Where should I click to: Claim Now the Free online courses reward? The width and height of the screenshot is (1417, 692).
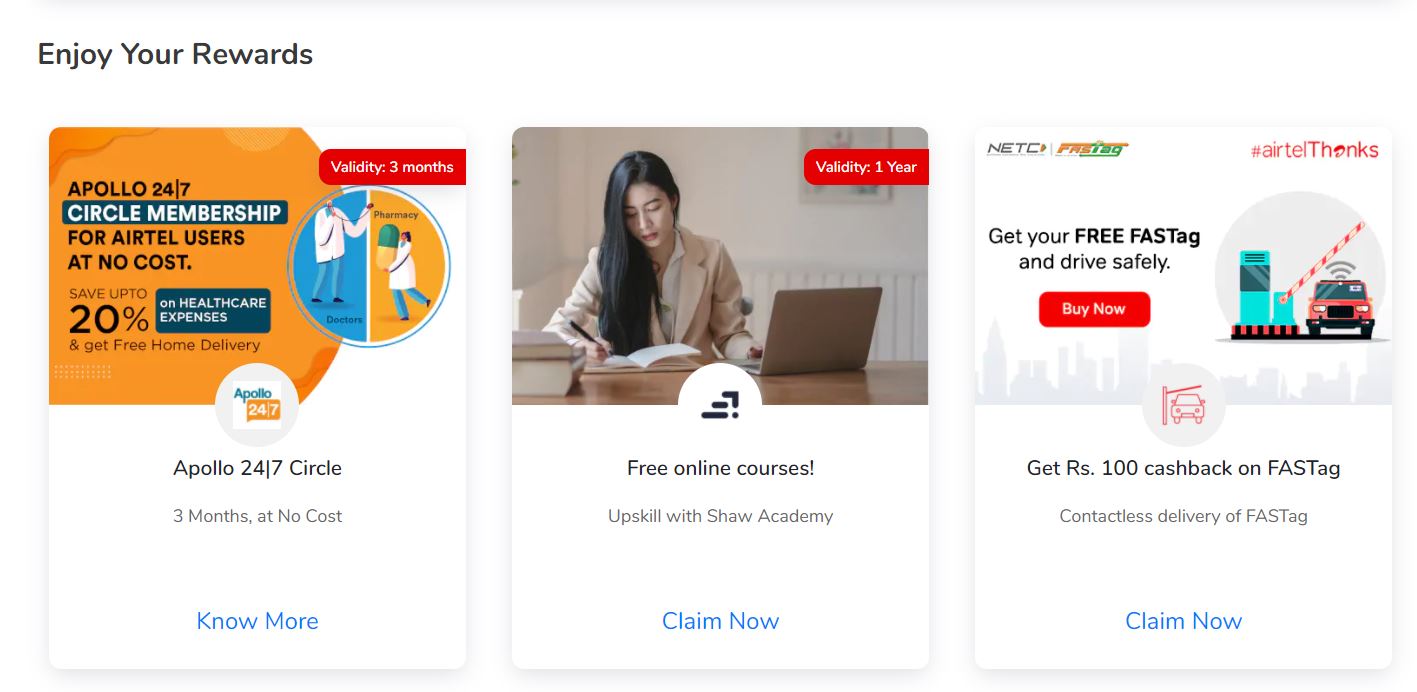720,621
